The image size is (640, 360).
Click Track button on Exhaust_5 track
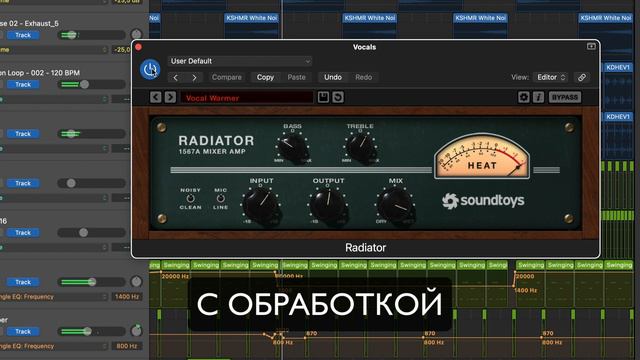pos(23,35)
